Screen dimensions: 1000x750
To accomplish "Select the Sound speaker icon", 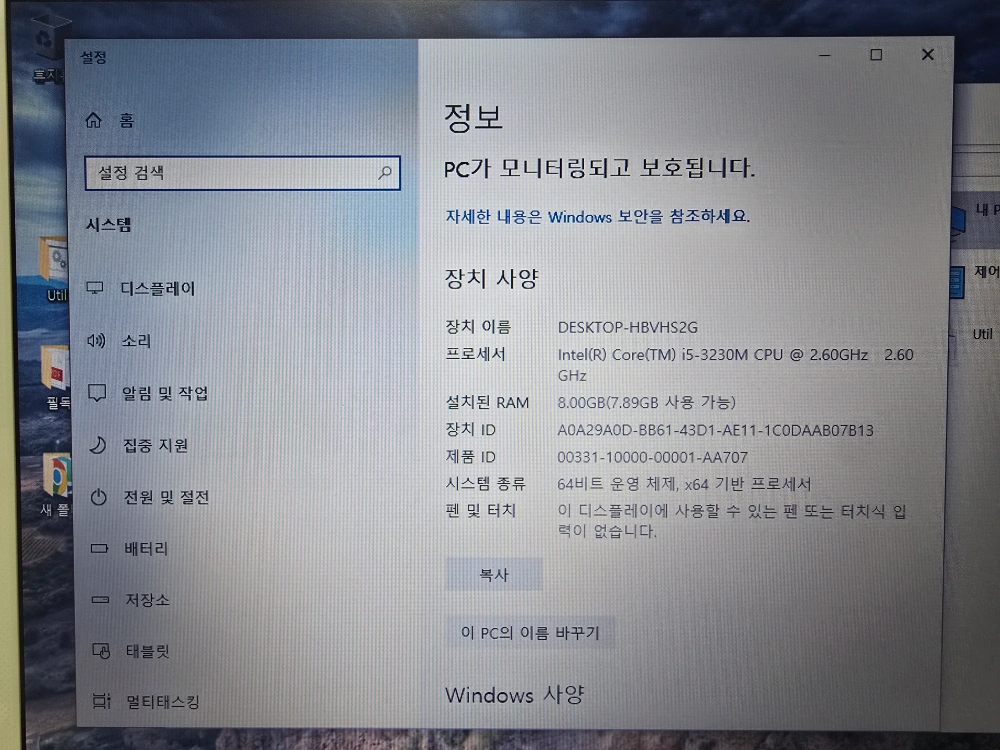I will click(96, 341).
